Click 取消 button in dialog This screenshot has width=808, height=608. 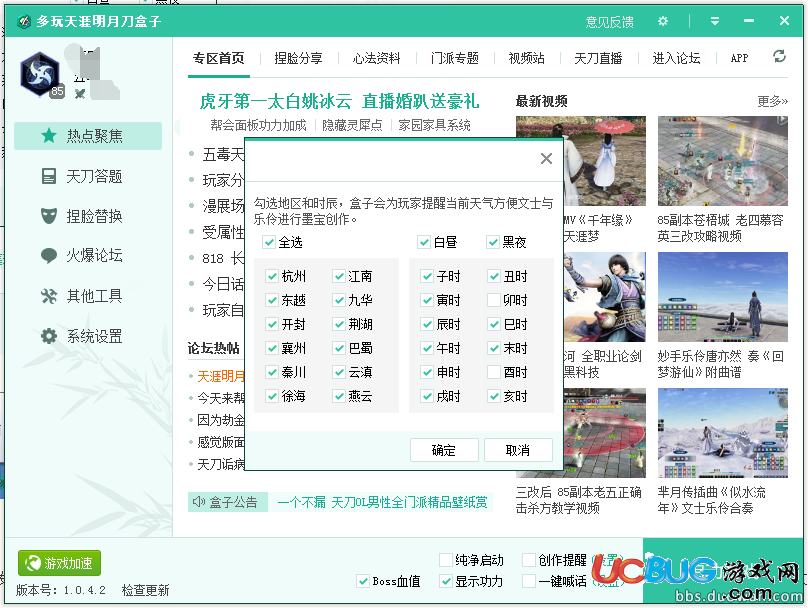(x=518, y=450)
